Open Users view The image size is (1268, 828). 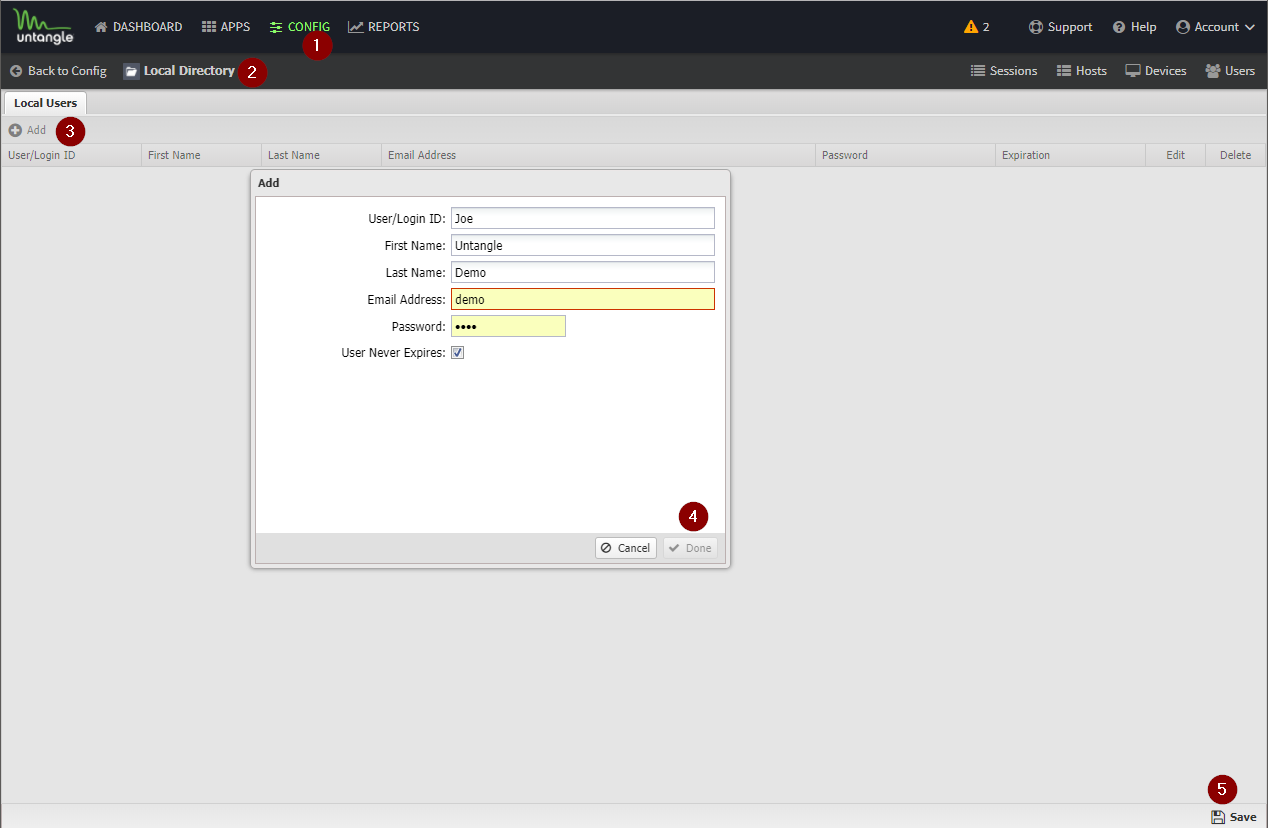(x=1240, y=71)
